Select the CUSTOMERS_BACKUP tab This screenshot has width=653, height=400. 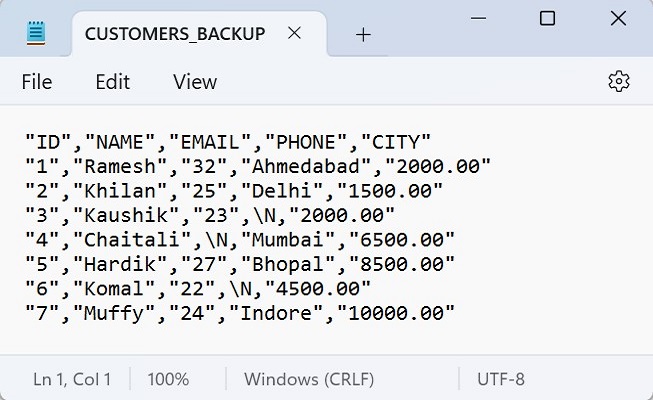pos(175,34)
